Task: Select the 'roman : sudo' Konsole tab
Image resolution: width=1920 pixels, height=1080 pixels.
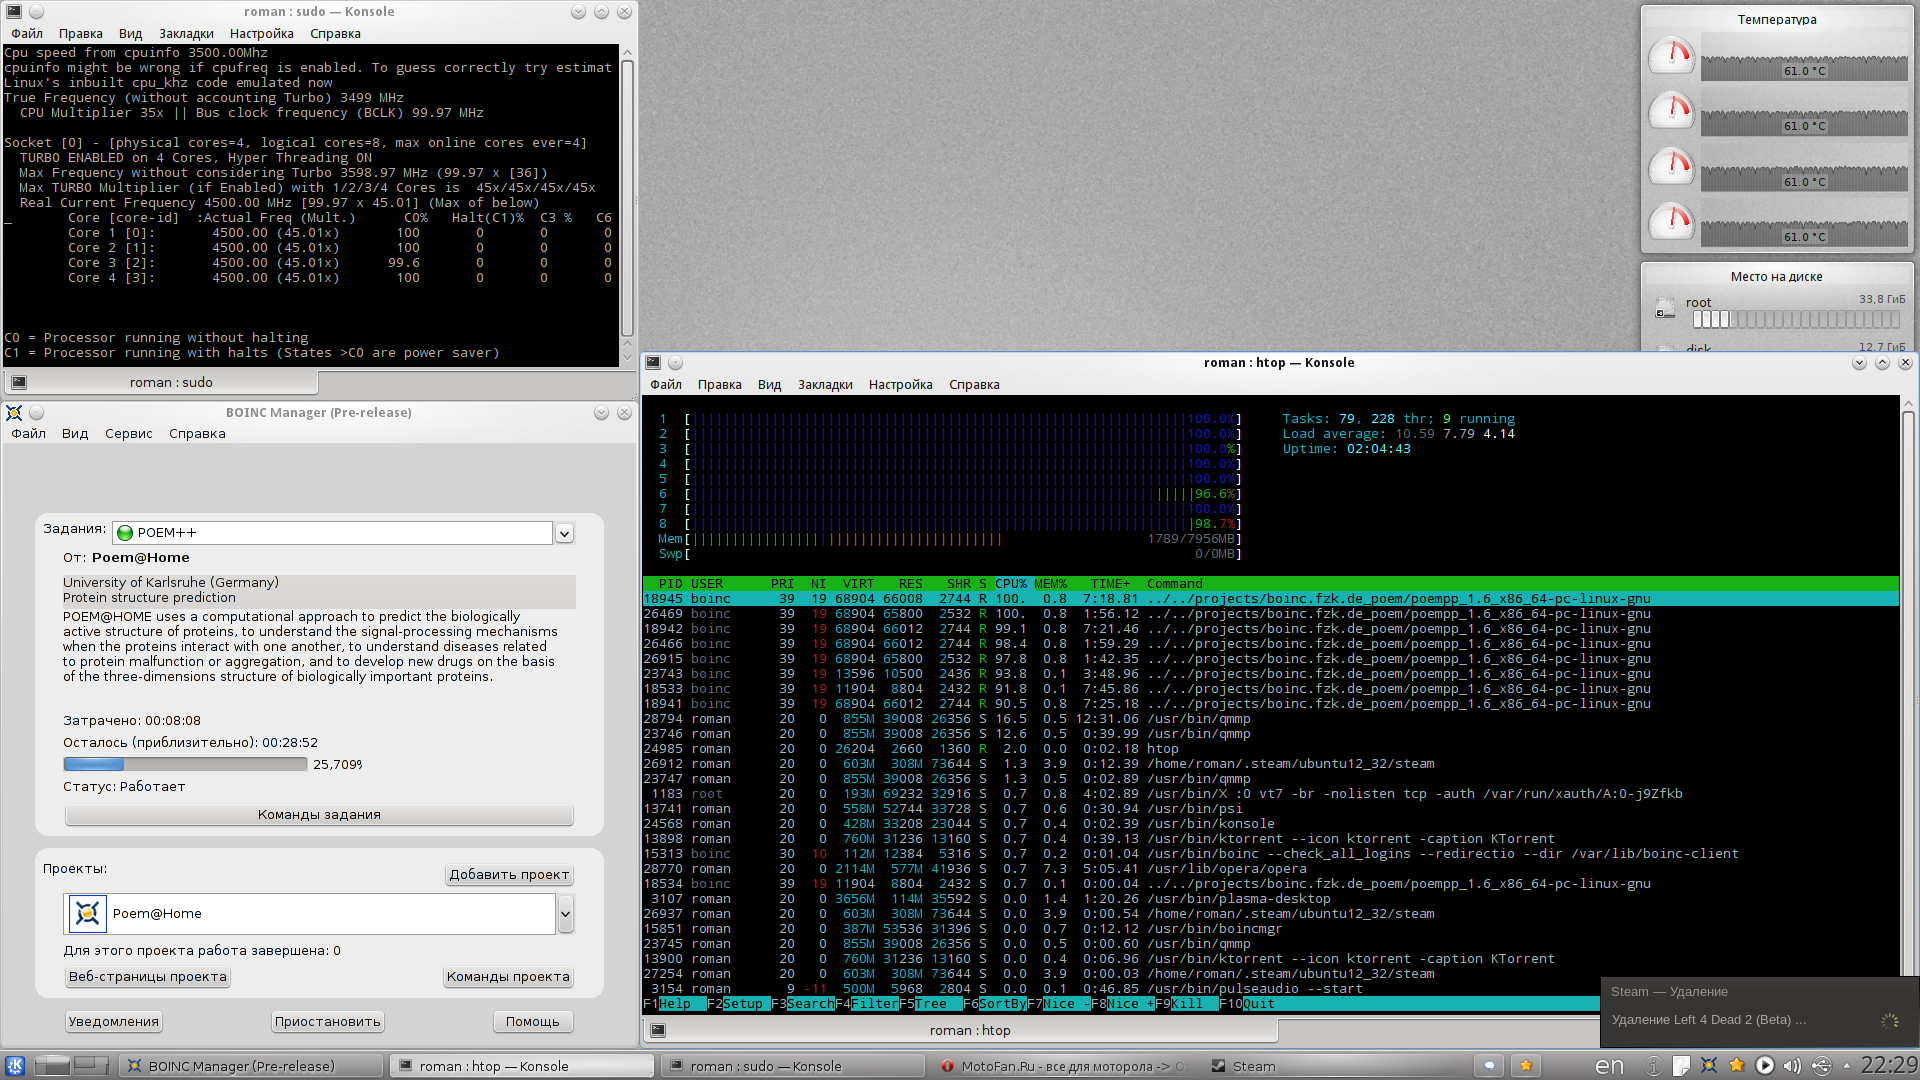Action: coord(161,382)
